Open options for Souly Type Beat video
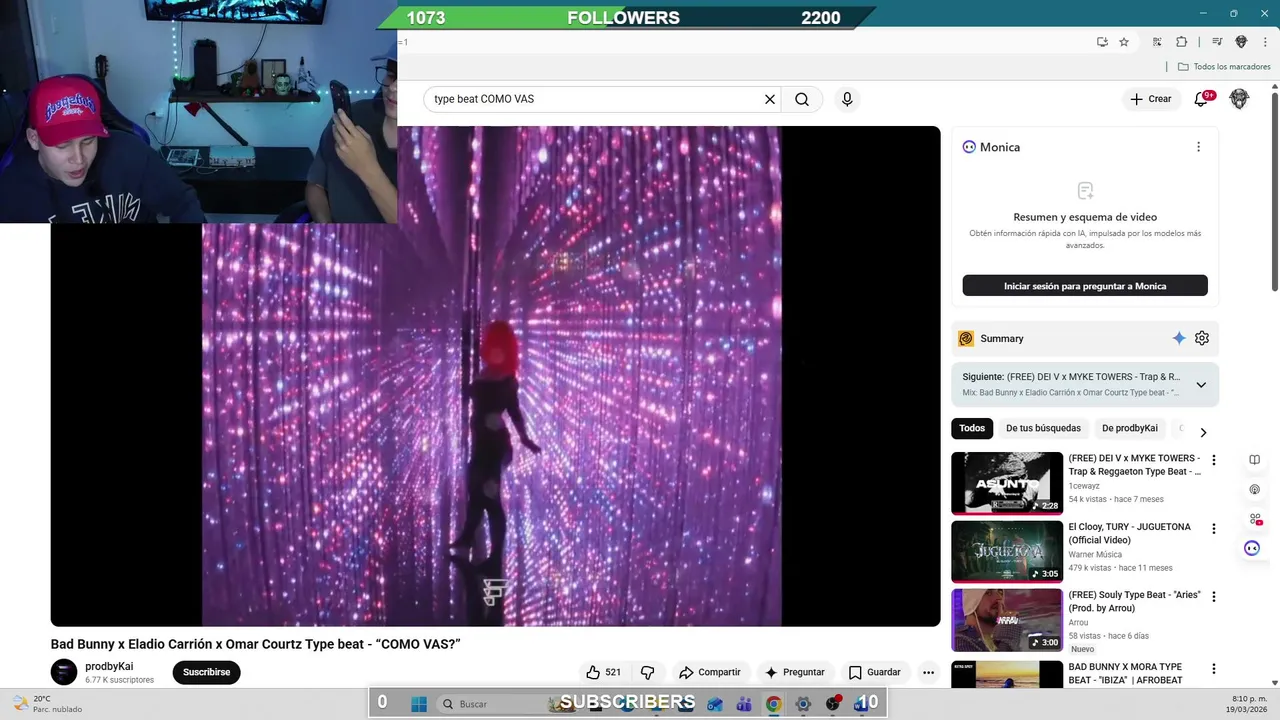 coord(1214,597)
